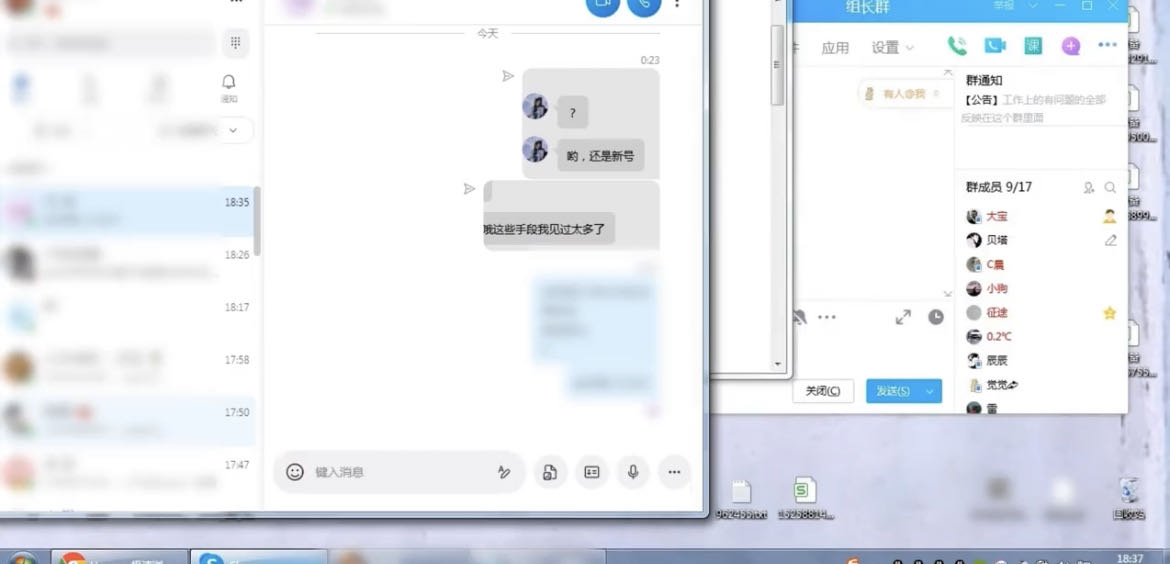Open the three-dot options in group input toolbar
The width and height of the screenshot is (1170, 564).
point(827,317)
